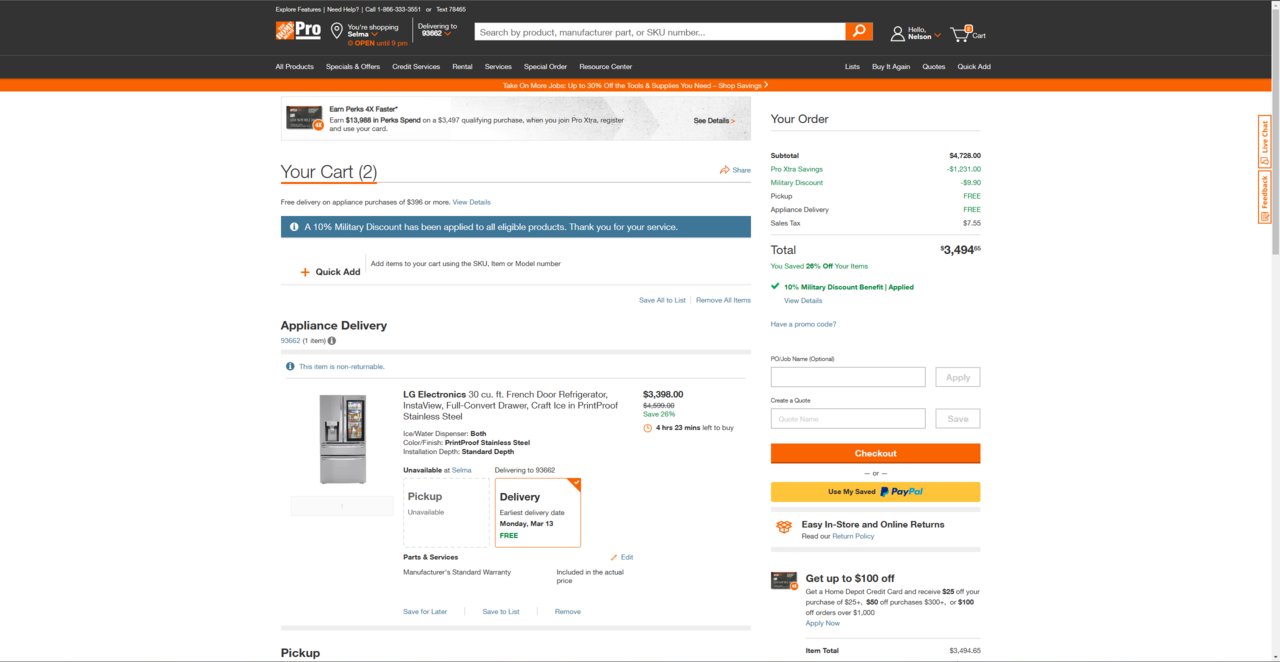Click Apply button for PO/Job Name
This screenshot has width=1280, height=662.
click(x=958, y=377)
